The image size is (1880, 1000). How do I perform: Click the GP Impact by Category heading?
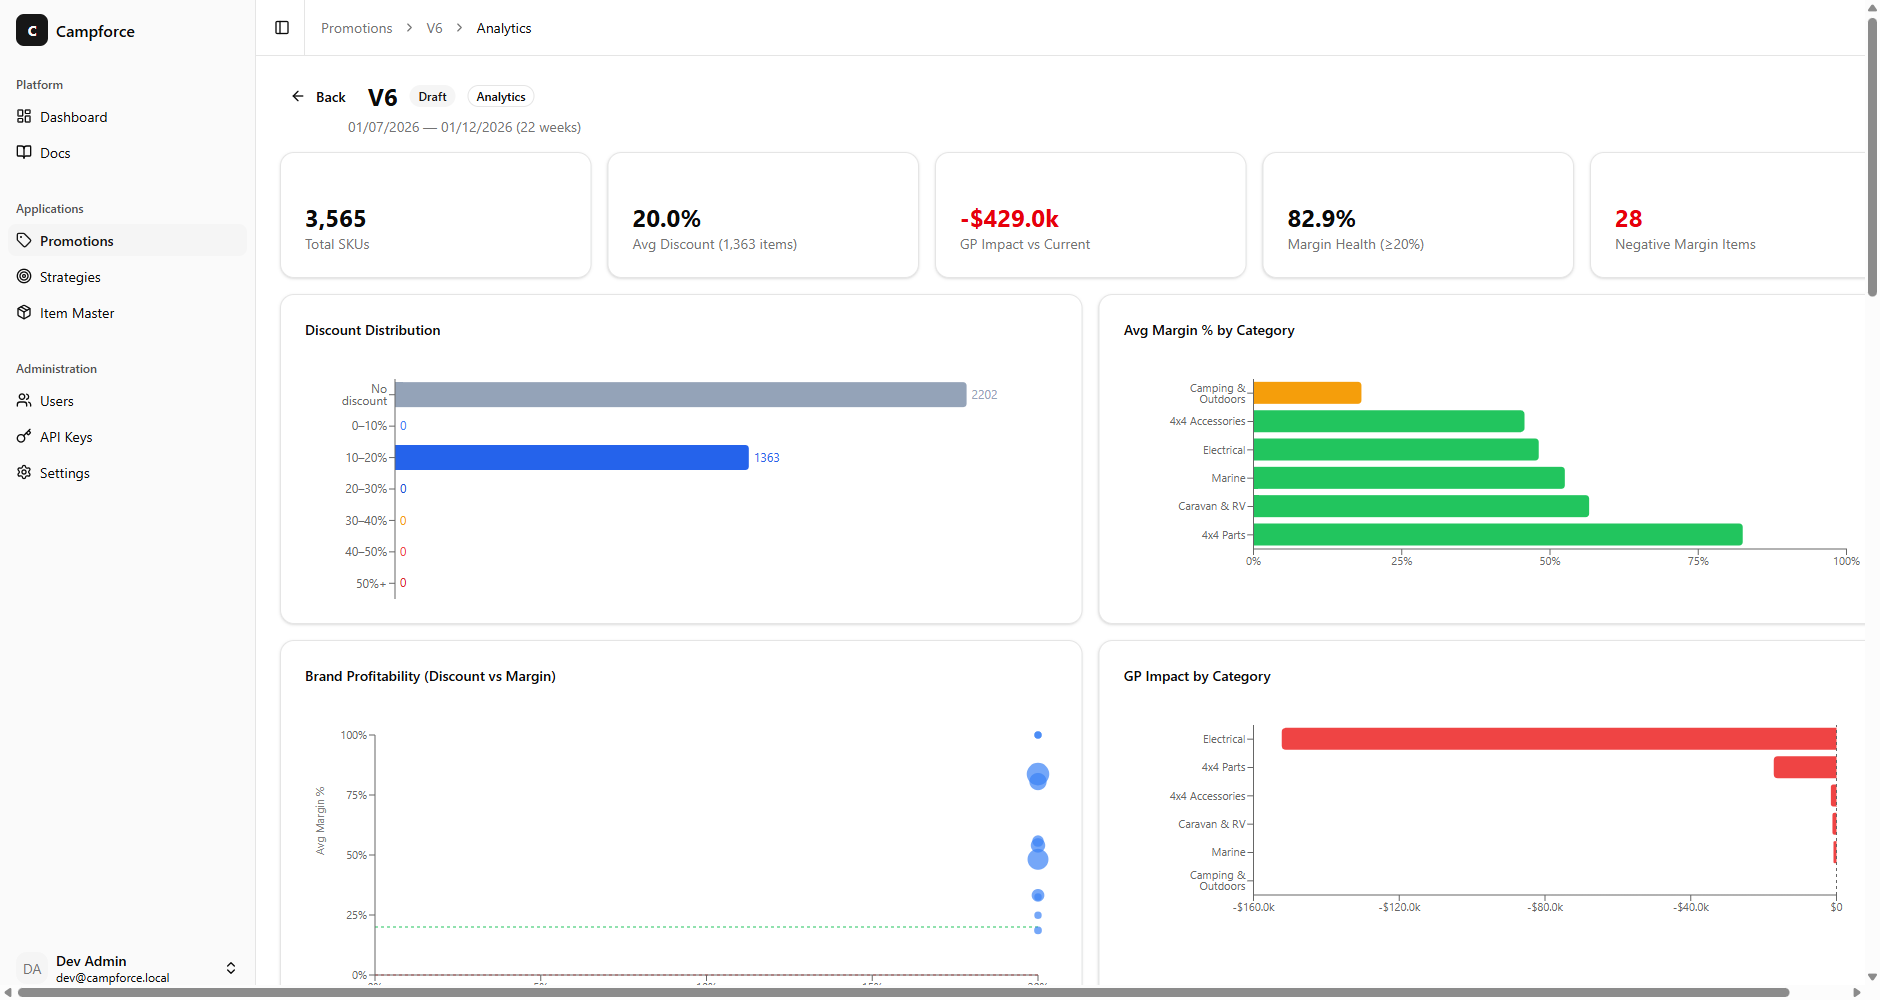[x=1197, y=676]
